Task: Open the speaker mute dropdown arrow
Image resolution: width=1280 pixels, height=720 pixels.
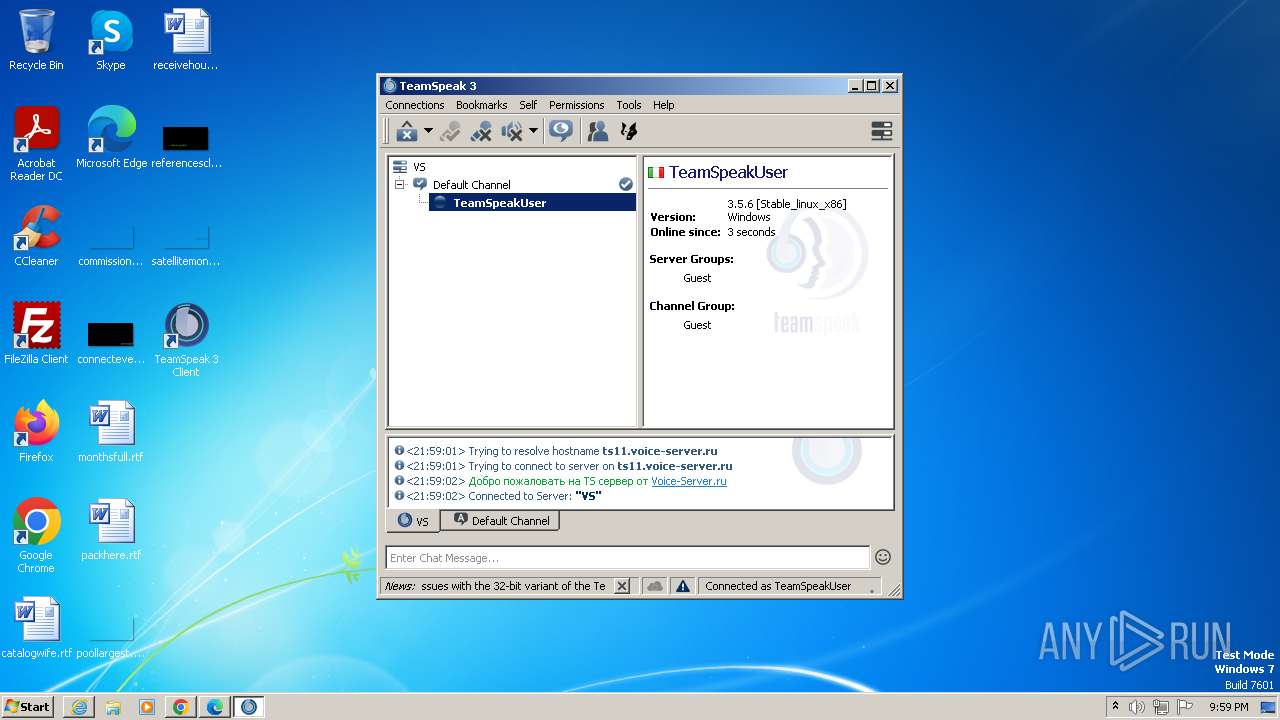Action: [x=533, y=131]
